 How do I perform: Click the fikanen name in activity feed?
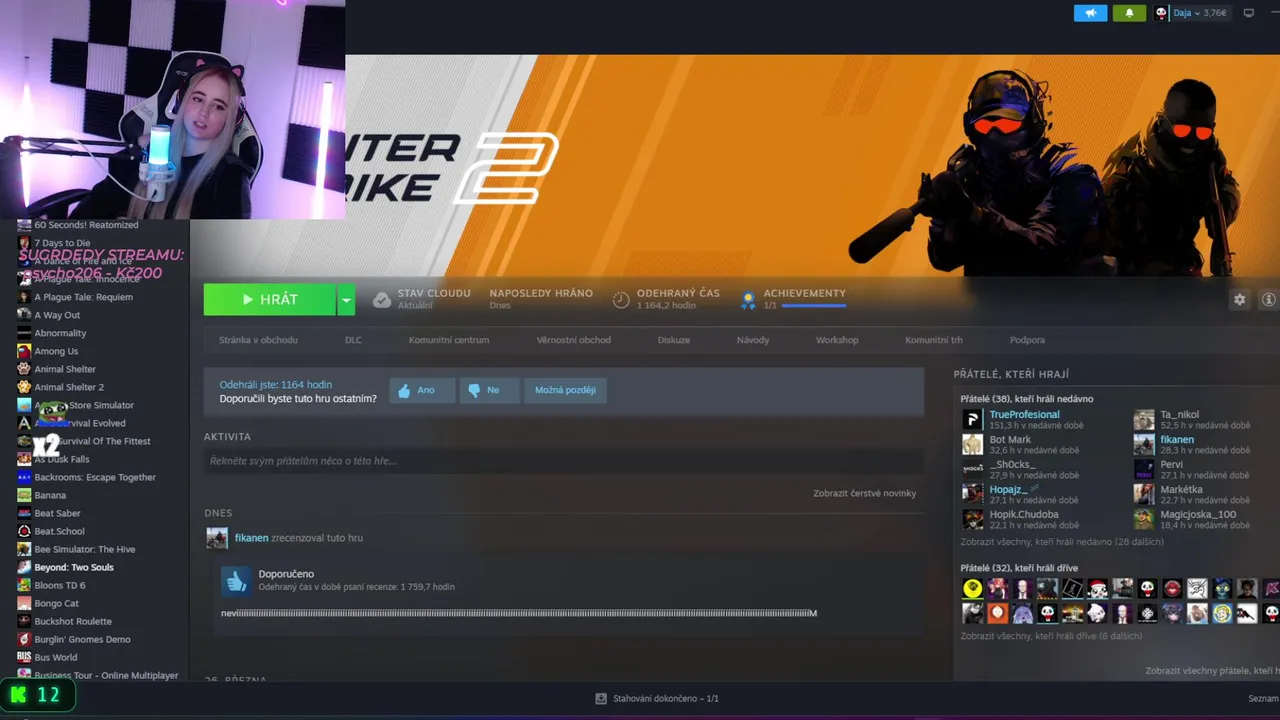tap(251, 538)
